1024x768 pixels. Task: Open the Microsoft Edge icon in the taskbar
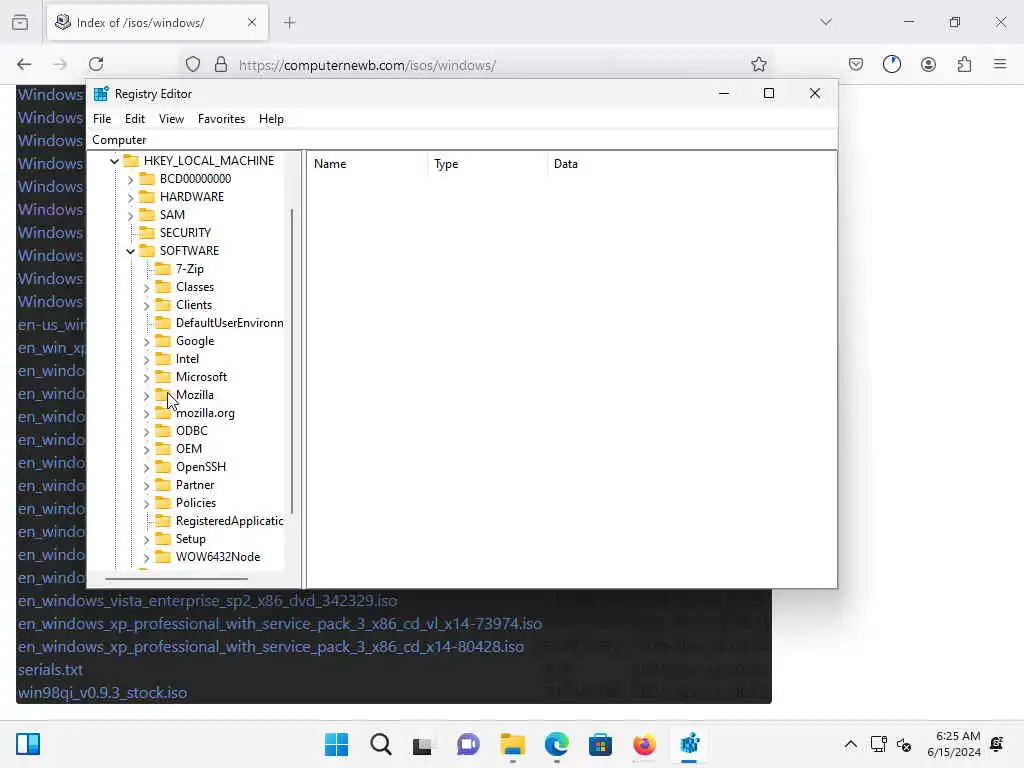point(556,744)
